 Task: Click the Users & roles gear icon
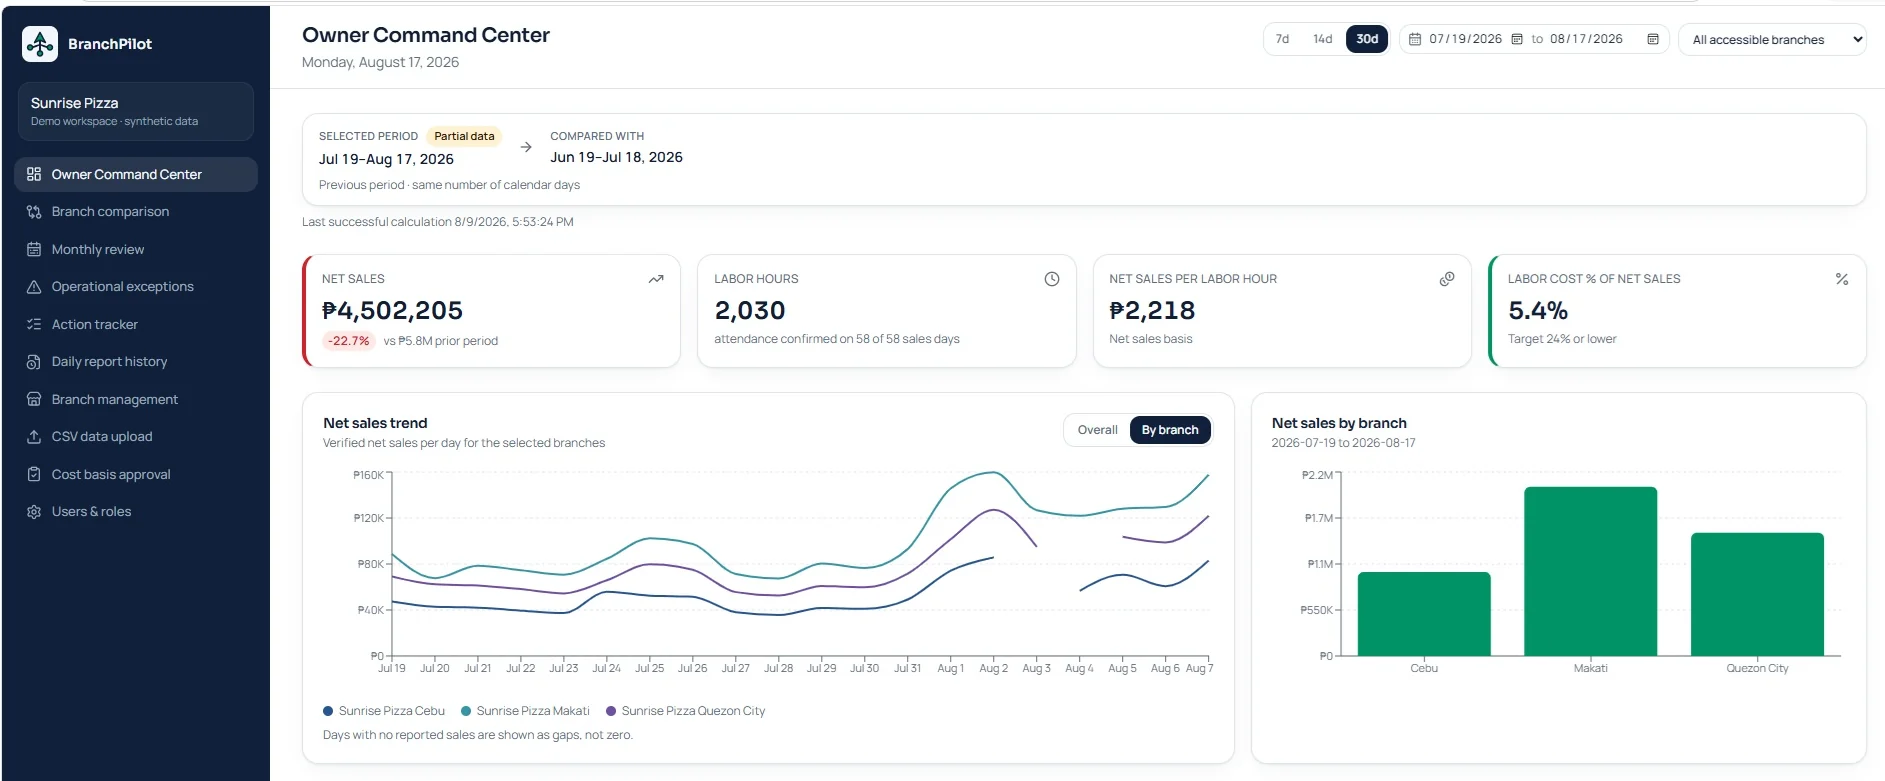(34, 512)
